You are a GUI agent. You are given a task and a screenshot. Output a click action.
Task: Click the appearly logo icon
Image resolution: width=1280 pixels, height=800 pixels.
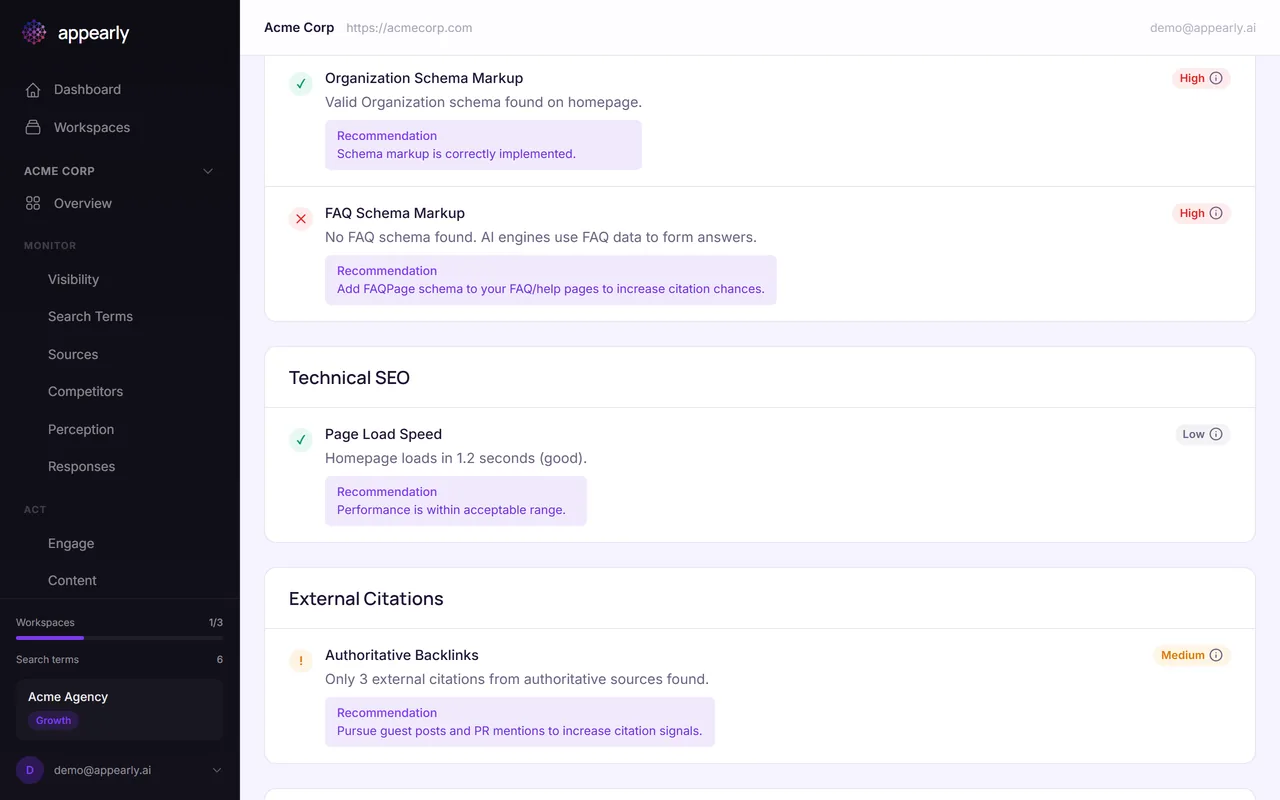point(34,33)
